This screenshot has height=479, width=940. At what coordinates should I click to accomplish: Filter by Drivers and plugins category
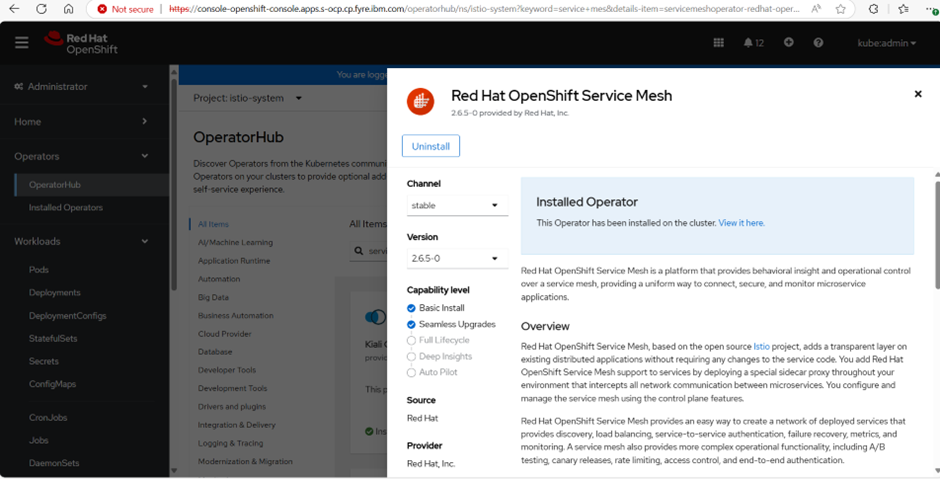(231, 406)
